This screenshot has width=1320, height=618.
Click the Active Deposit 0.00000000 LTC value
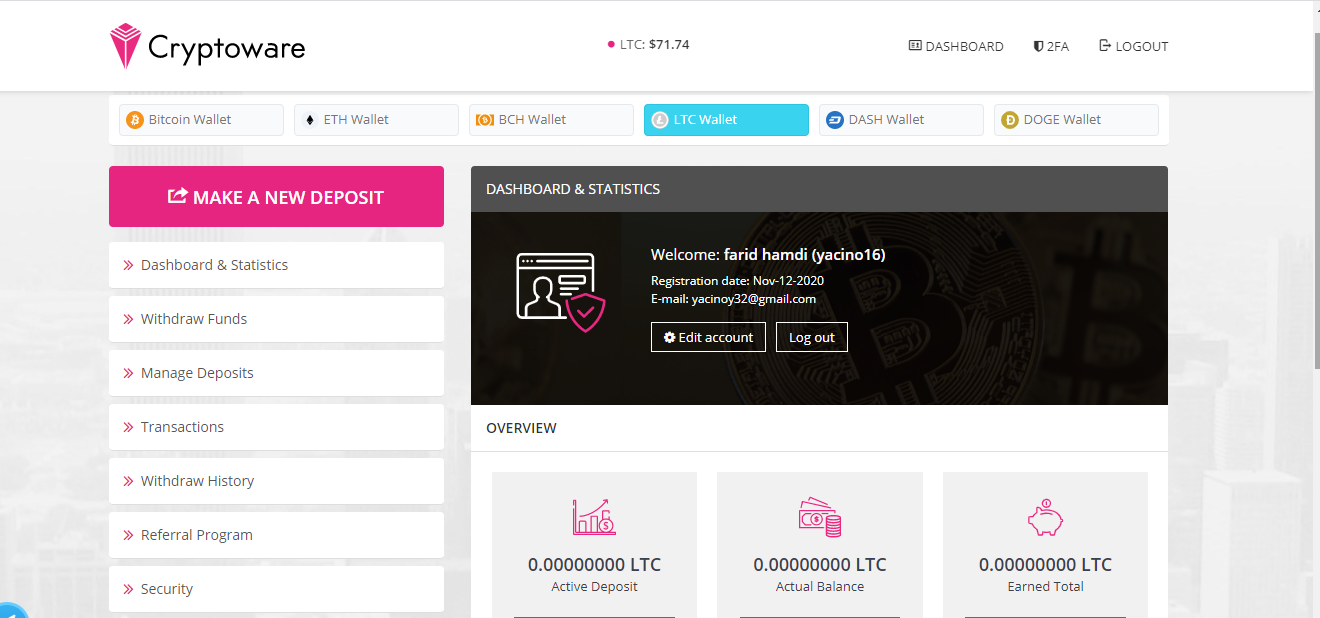(594, 565)
